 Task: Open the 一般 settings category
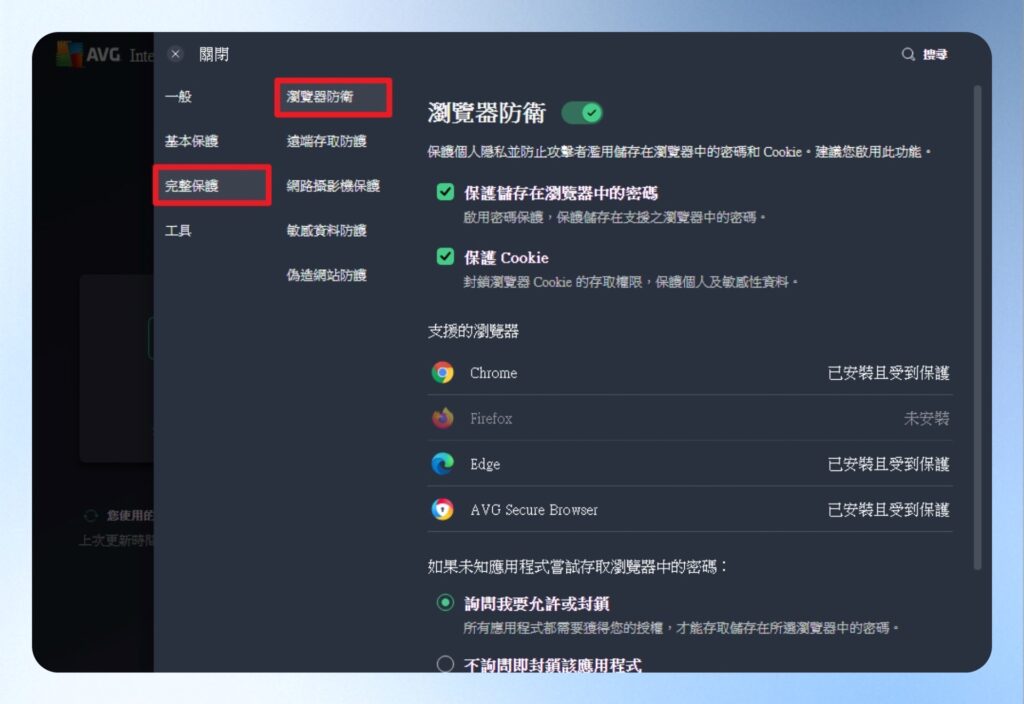tap(178, 97)
